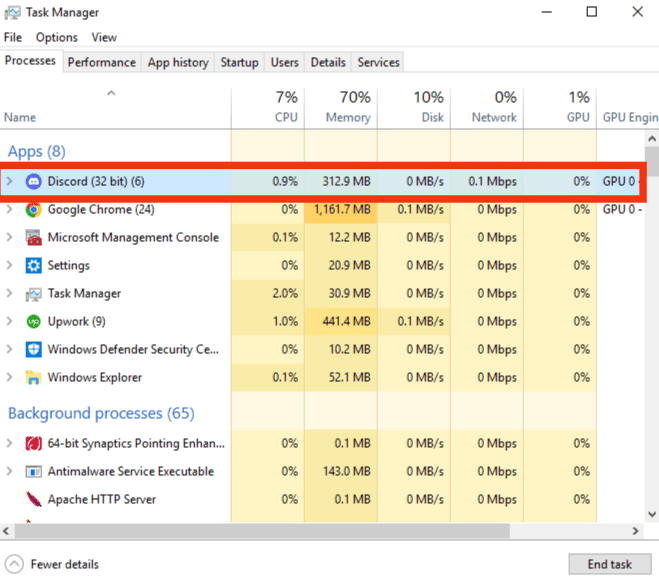The width and height of the screenshot is (659, 581).
Task: Switch to the Services tab
Action: pyautogui.click(x=378, y=62)
